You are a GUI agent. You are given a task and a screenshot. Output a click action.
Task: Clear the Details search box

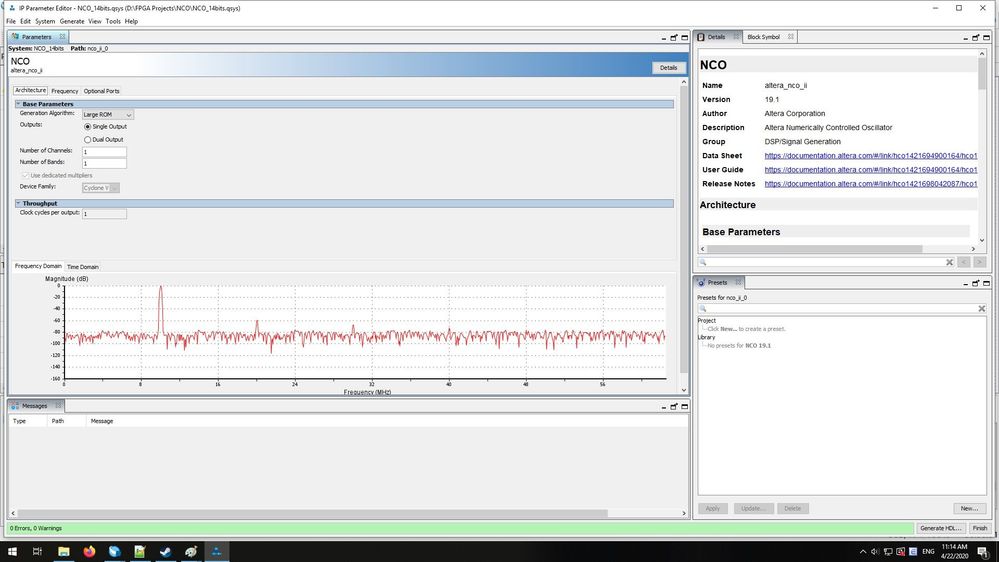click(x=949, y=262)
